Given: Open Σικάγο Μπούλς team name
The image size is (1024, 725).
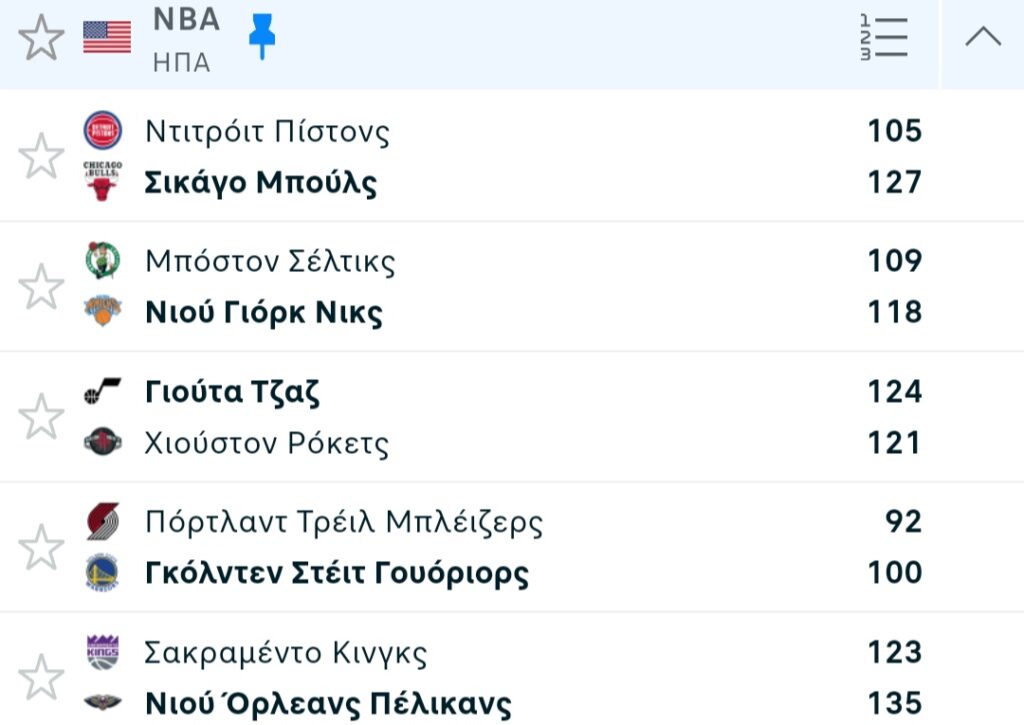Looking at the screenshot, I should click(x=261, y=183).
